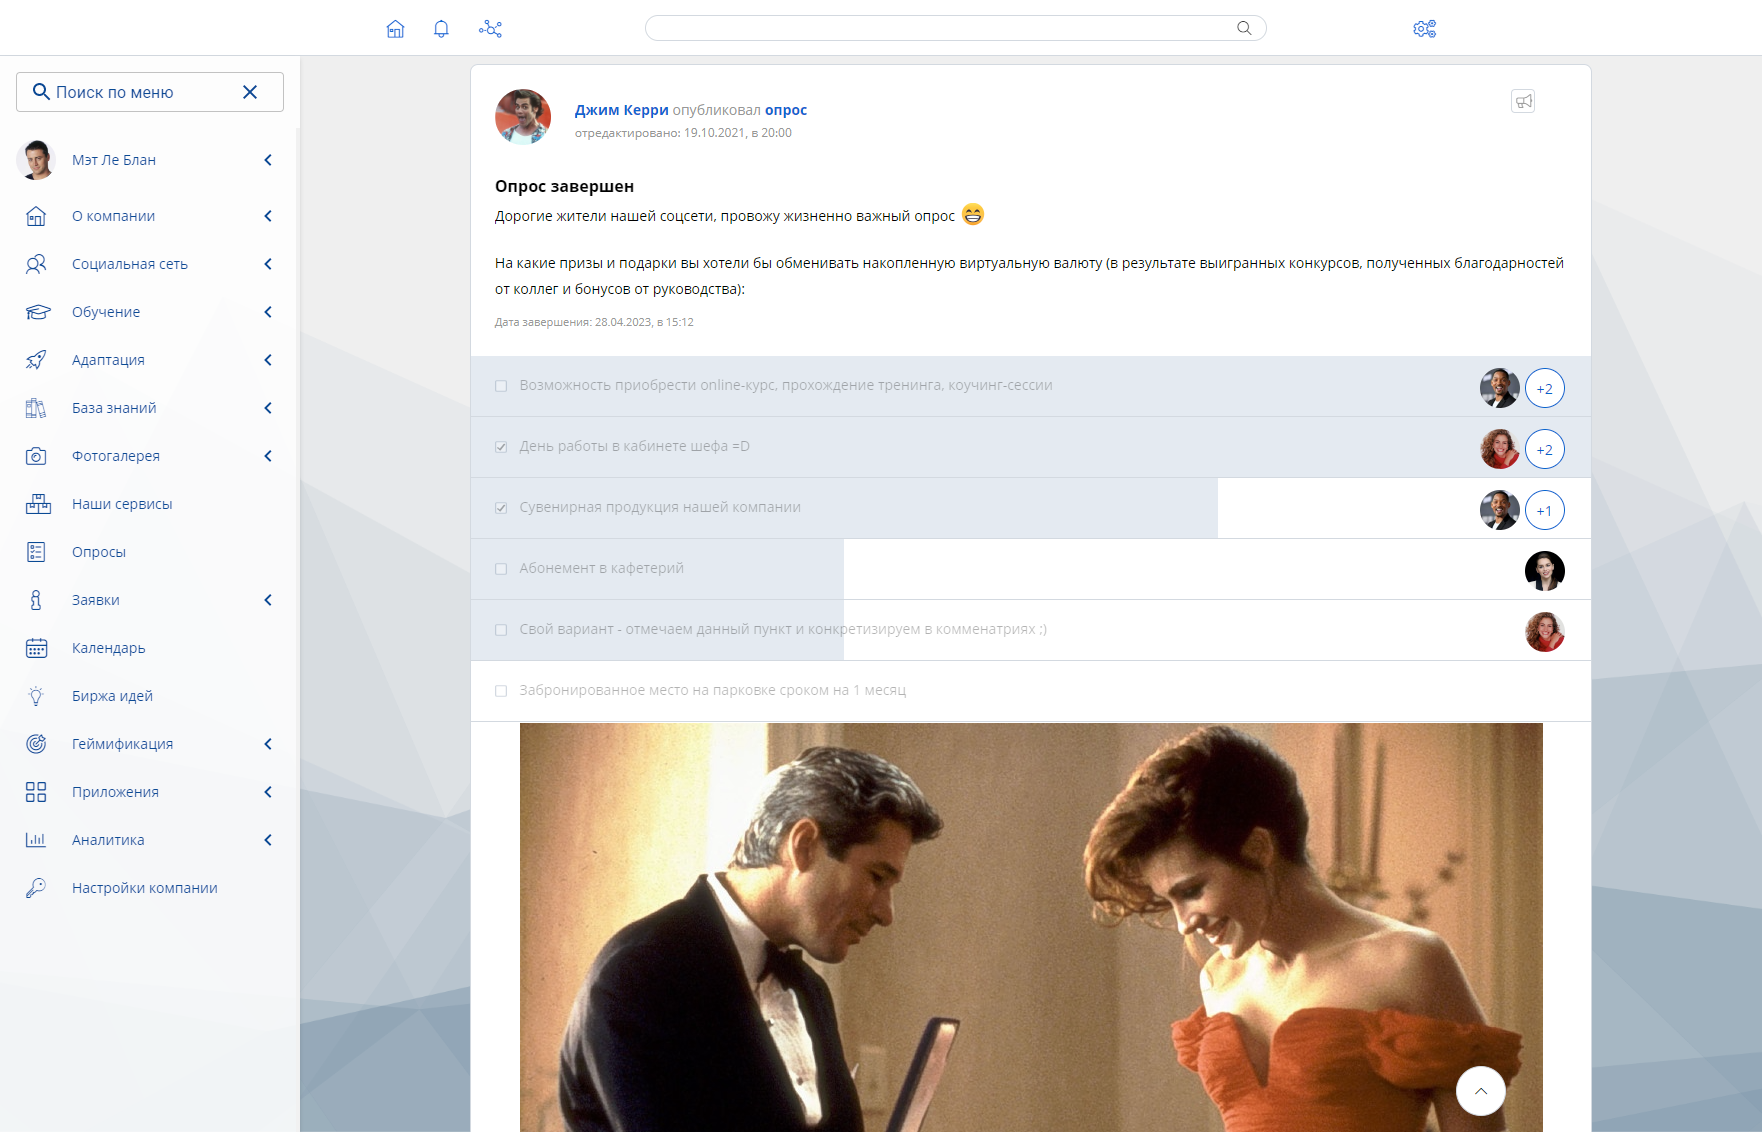Clear the menu search with the X icon
Screen dimensions: 1762x1132
pos(250,92)
